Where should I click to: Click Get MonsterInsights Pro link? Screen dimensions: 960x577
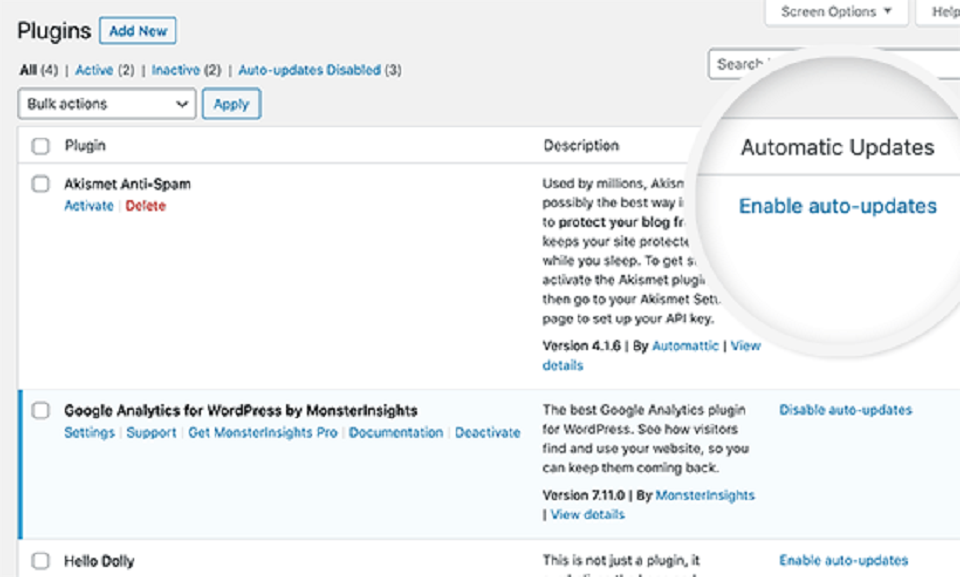[263, 432]
